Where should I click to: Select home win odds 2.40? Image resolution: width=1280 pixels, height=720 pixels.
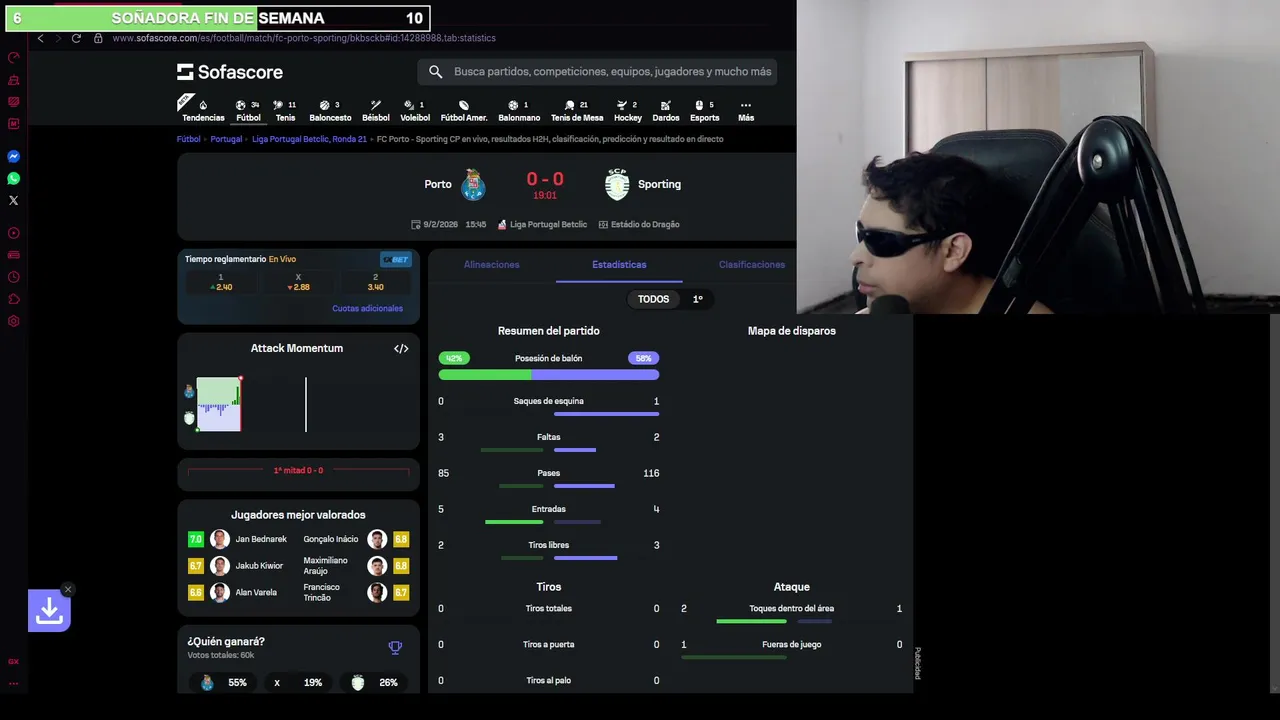click(220, 283)
